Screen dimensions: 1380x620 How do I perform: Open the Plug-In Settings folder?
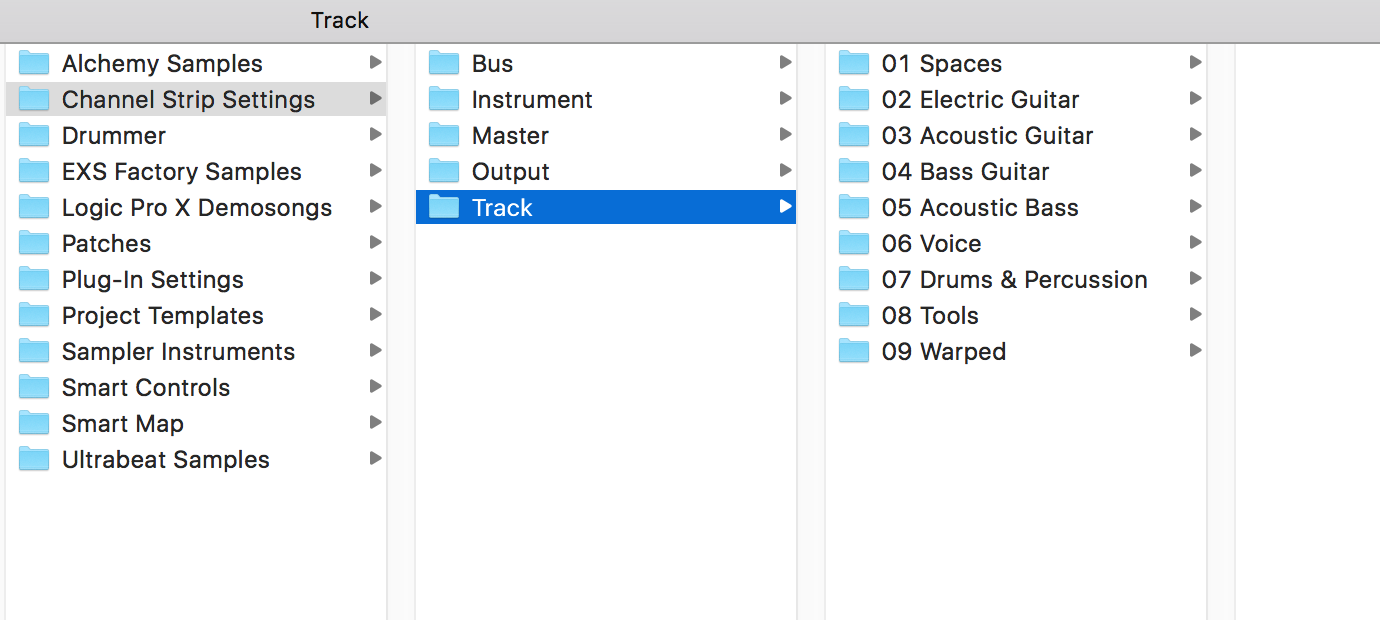(x=152, y=280)
